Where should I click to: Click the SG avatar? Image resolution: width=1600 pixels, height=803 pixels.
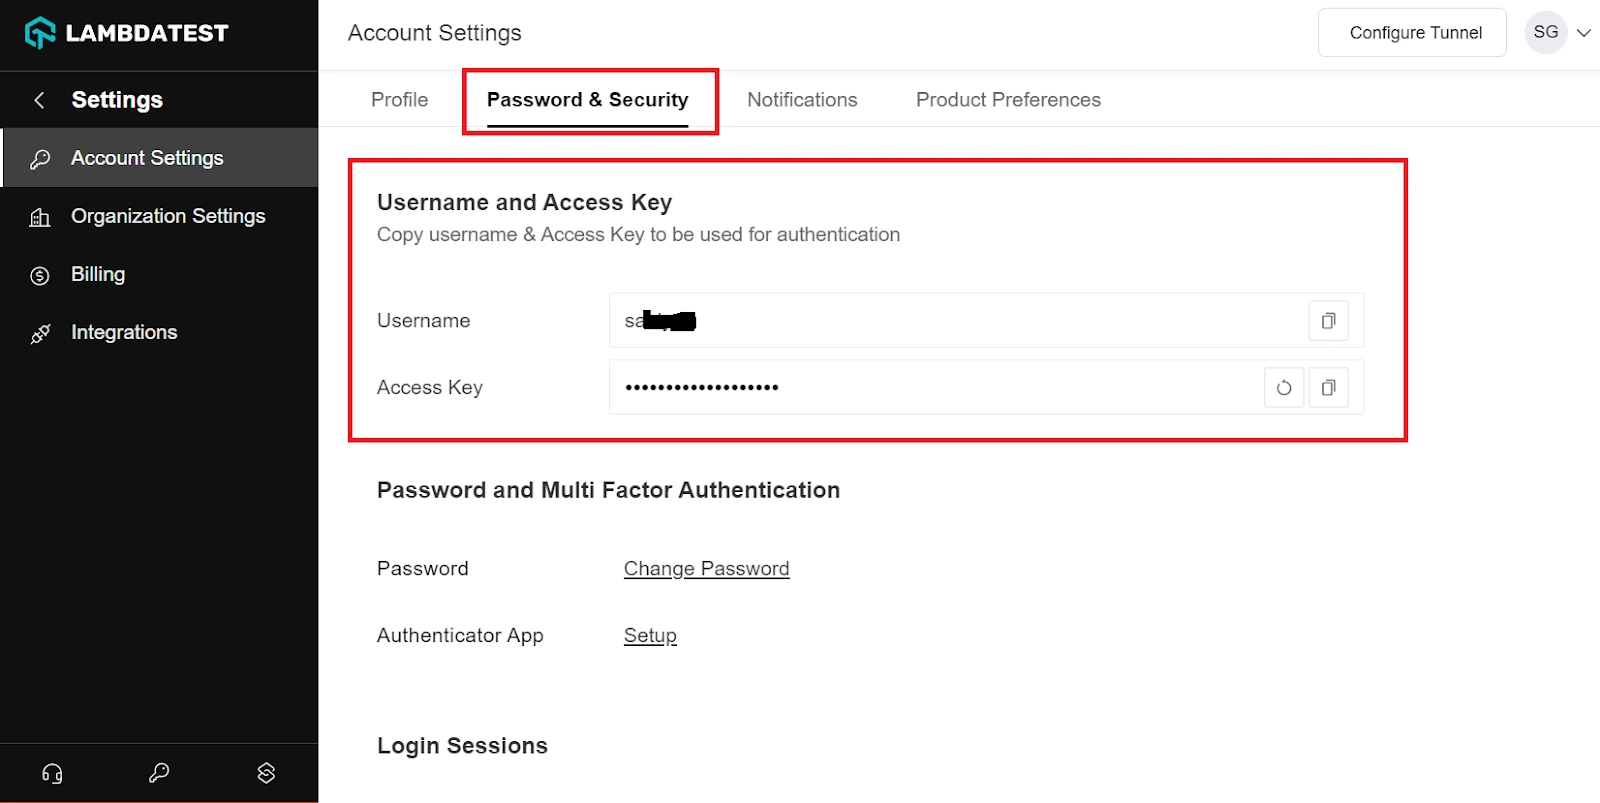(x=1545, y=33)
